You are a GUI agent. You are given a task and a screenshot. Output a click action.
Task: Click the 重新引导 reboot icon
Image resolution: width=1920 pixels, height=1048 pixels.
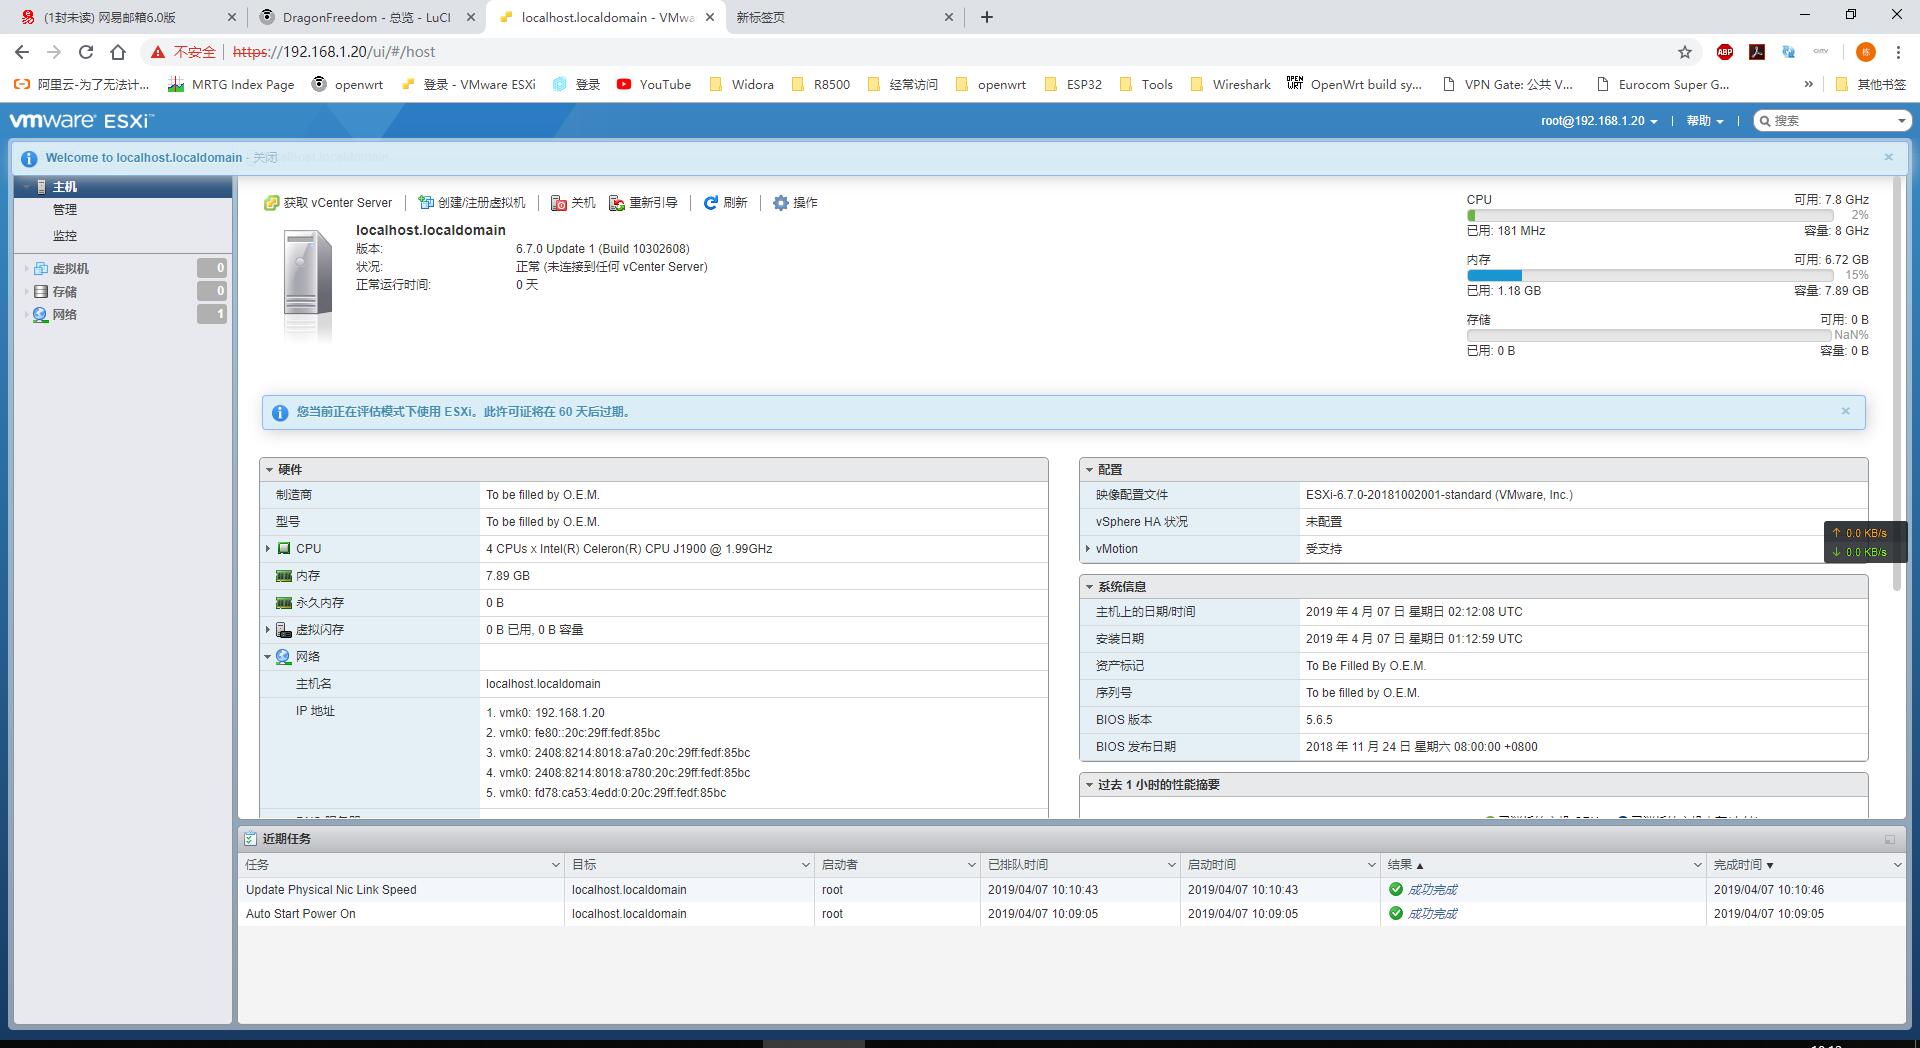[x=617, y=203]
